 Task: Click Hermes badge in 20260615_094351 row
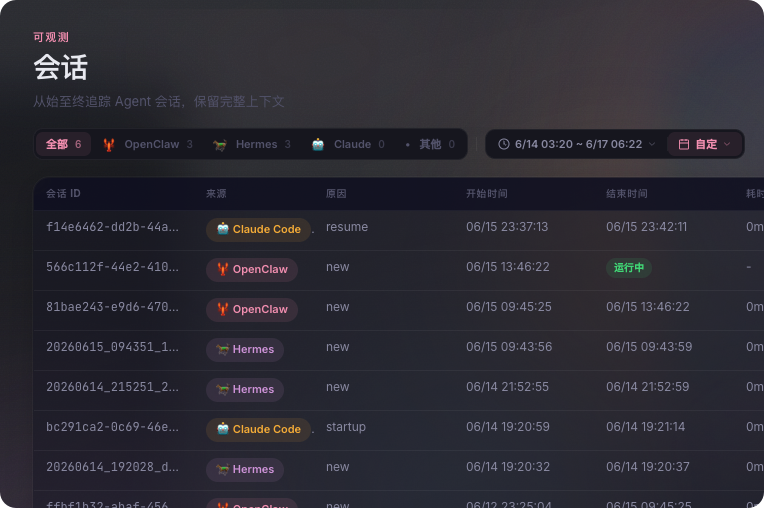click(x=245, y=349)
